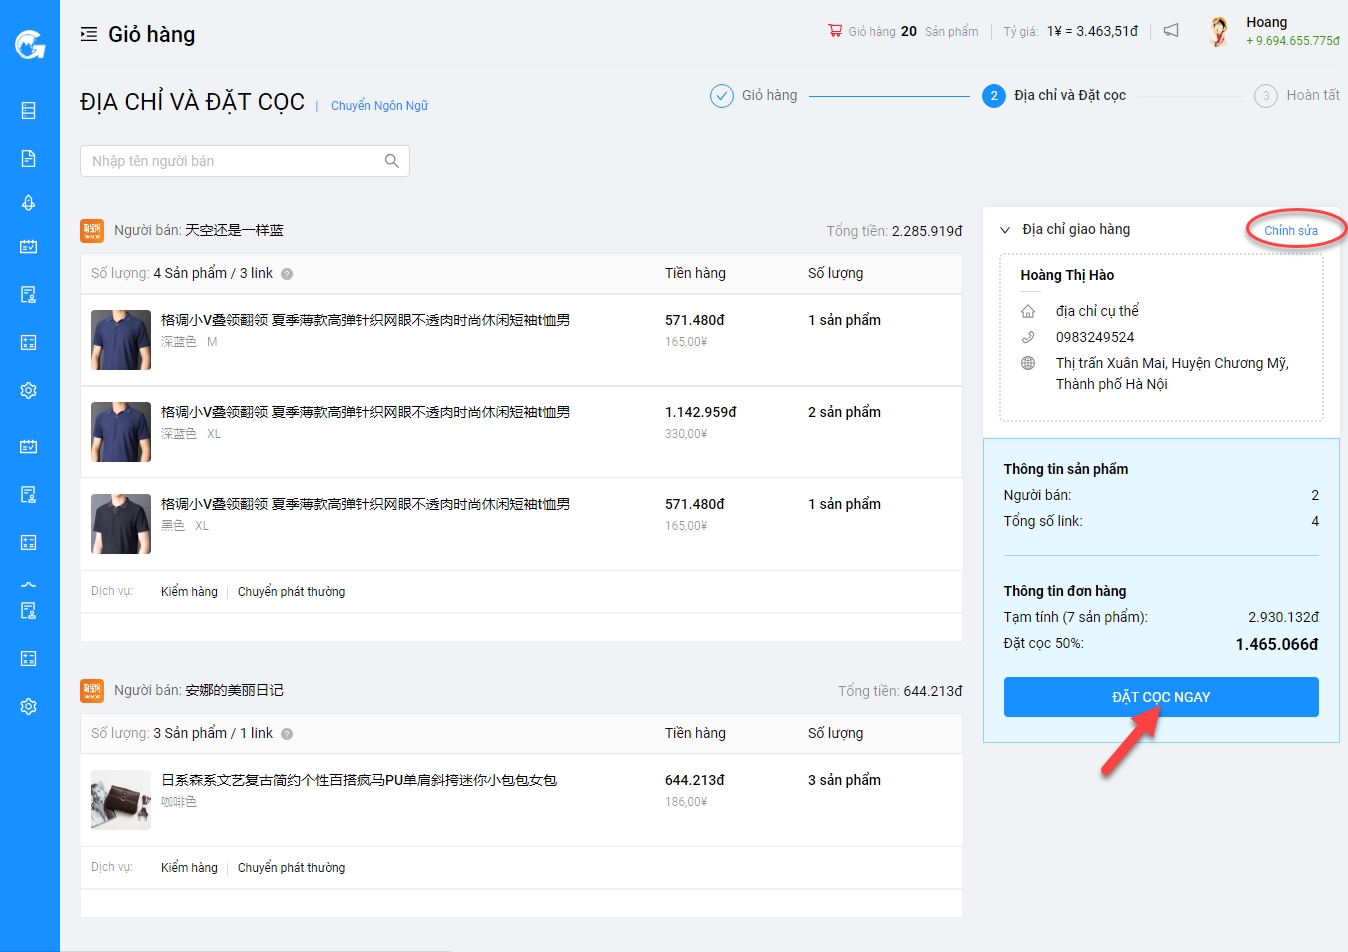Image resolution: width=1348 pixels, height=952 pixels.
Task: Open the user avatar profile picture
Action: (x=1219, y=32)
